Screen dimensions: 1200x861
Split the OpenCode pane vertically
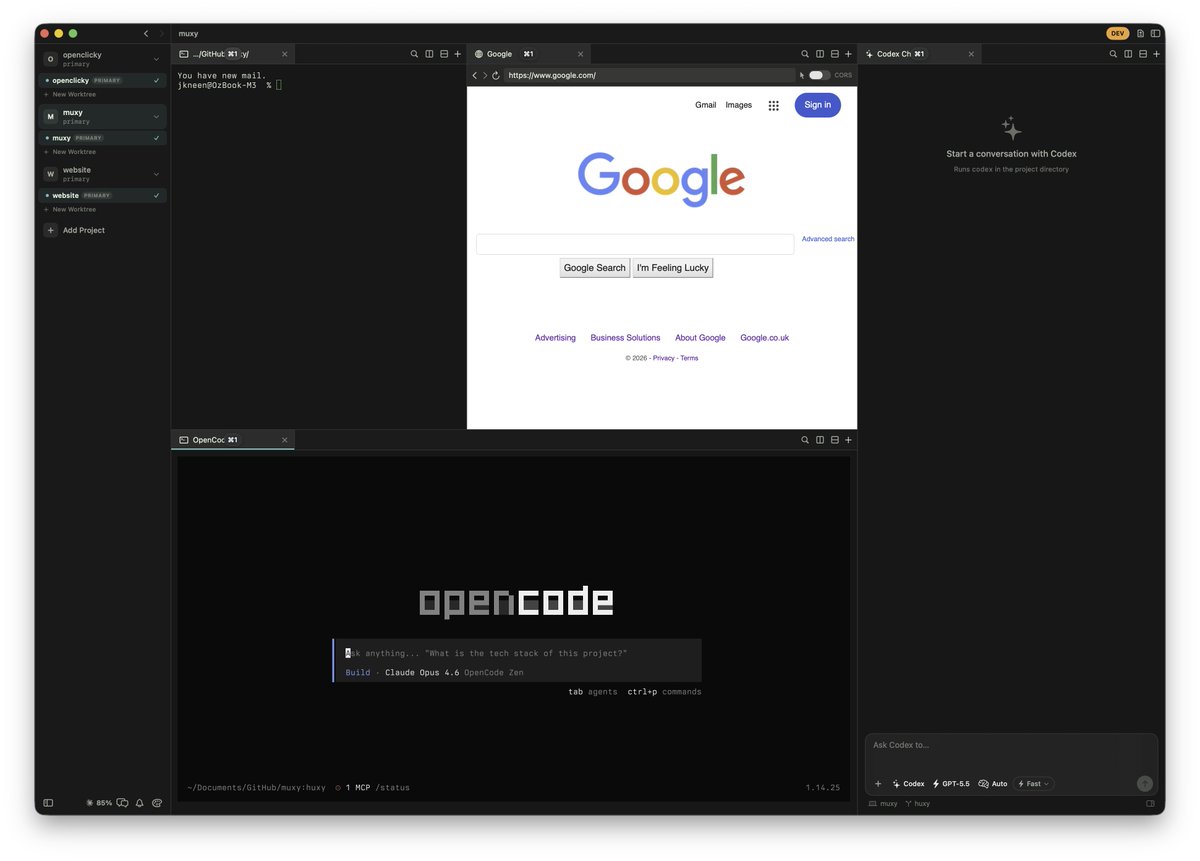coord(820,440)
